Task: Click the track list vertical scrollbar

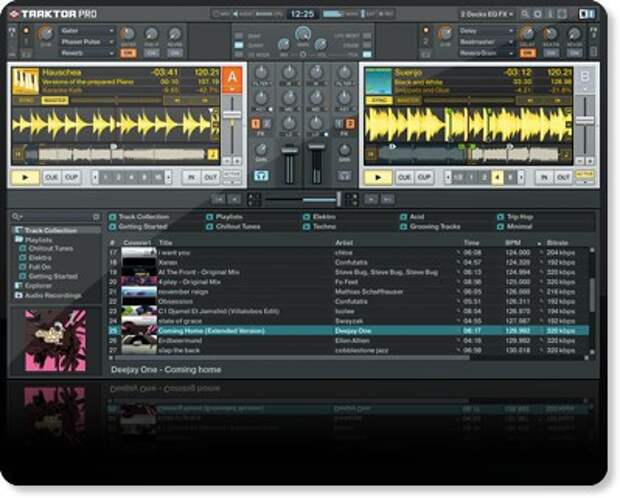Action: pos(592,295)
